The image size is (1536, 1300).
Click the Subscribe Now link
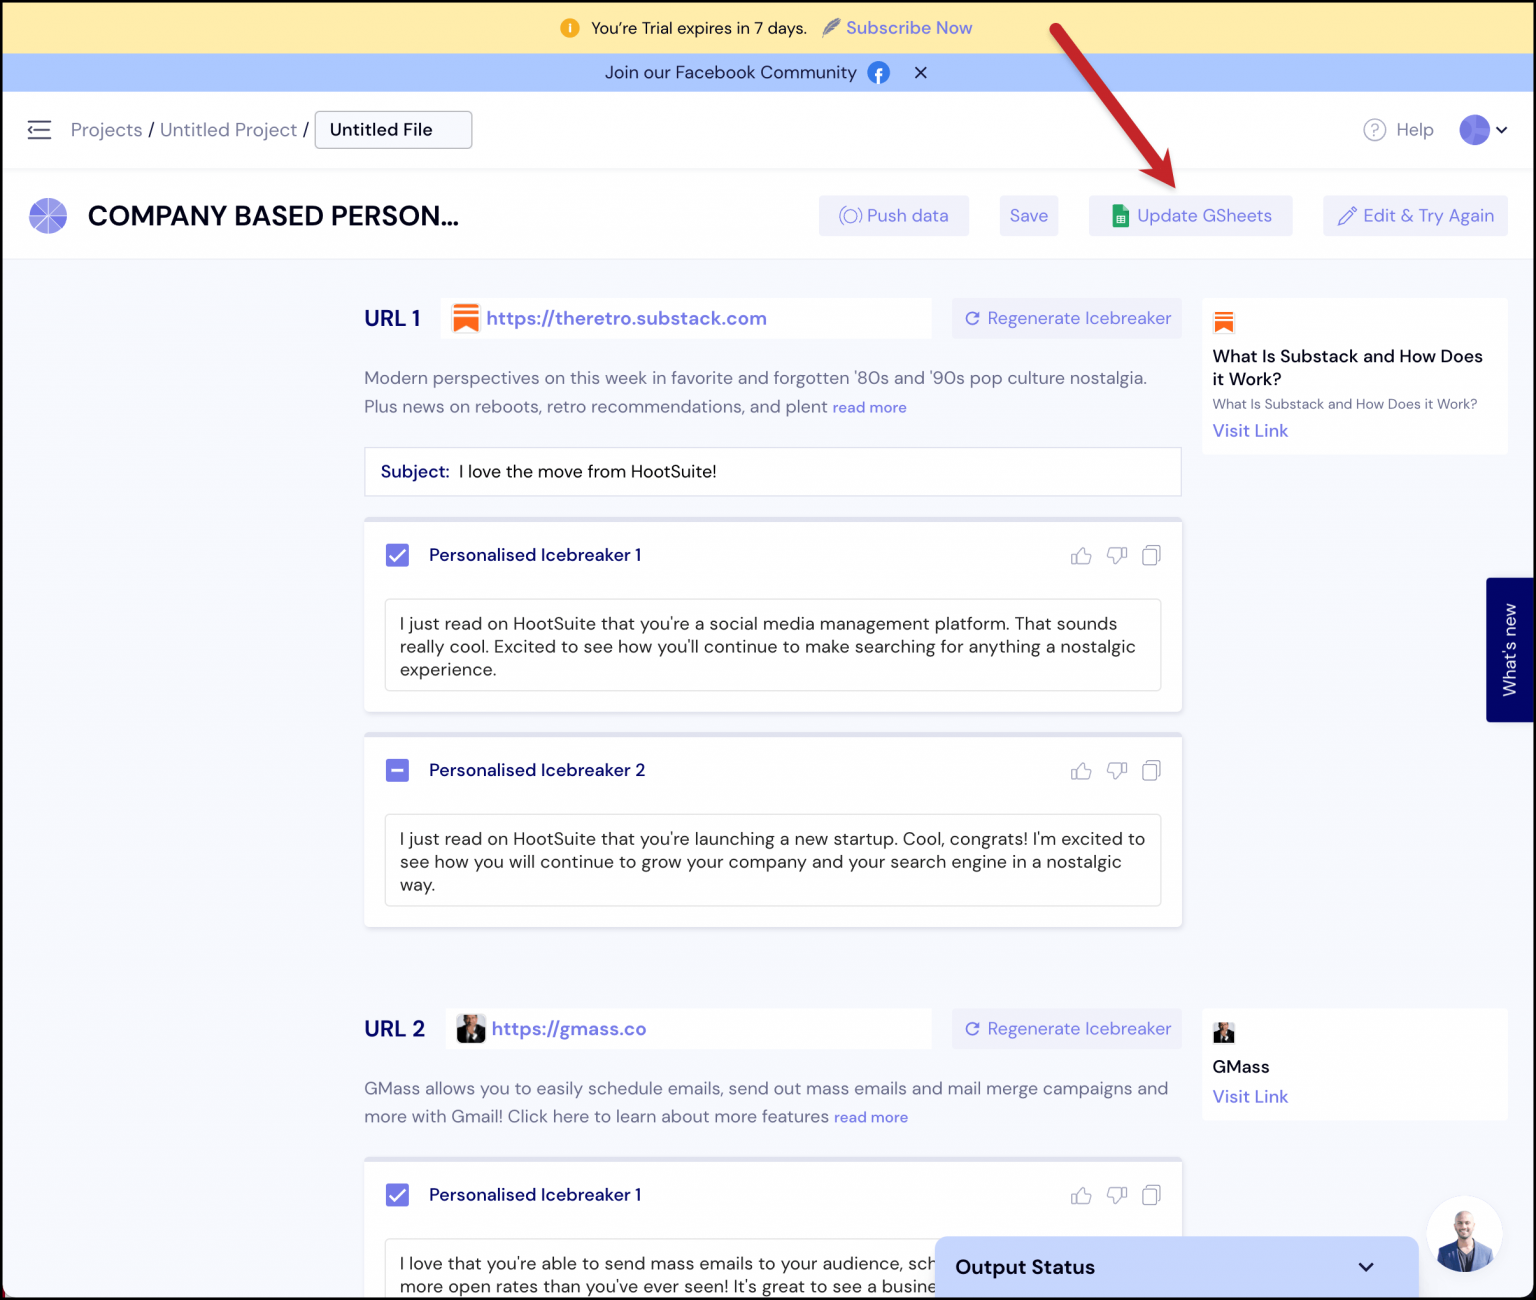(908, 27)
